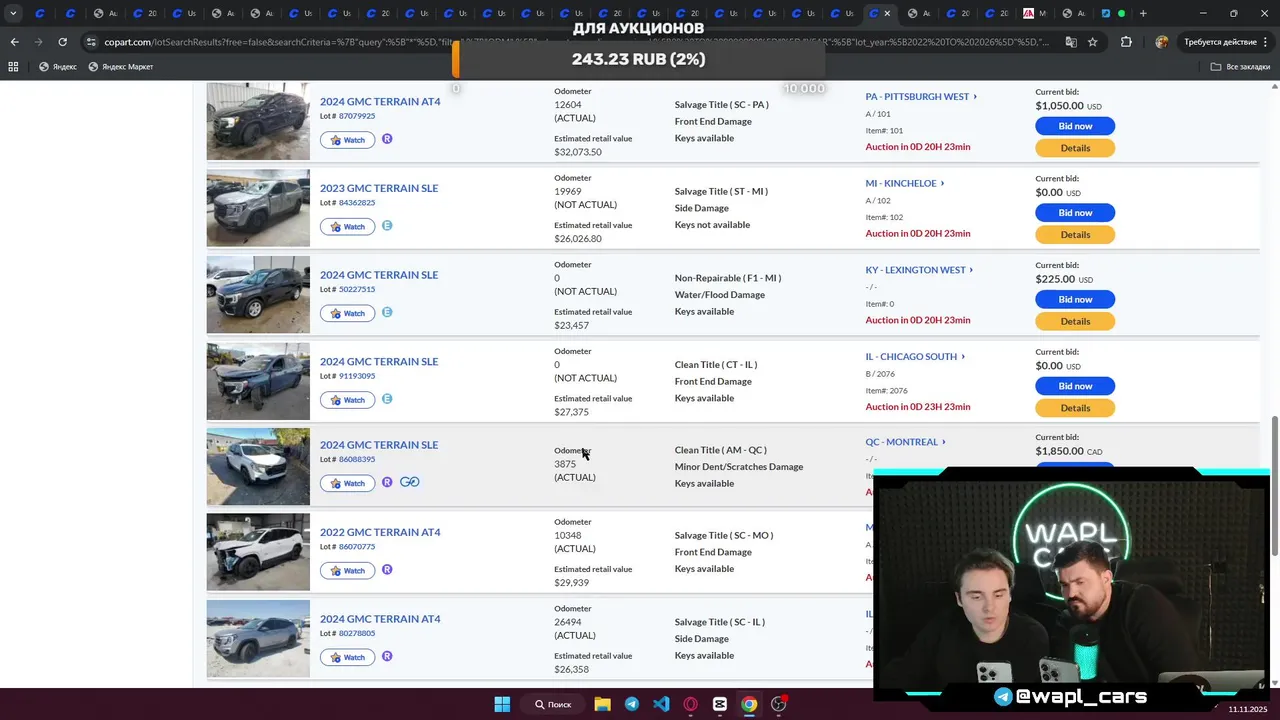The width and height of the screenshot is (1280, 720).
Task: Open CapCut from the taskbar
Action: click(720, 704)
